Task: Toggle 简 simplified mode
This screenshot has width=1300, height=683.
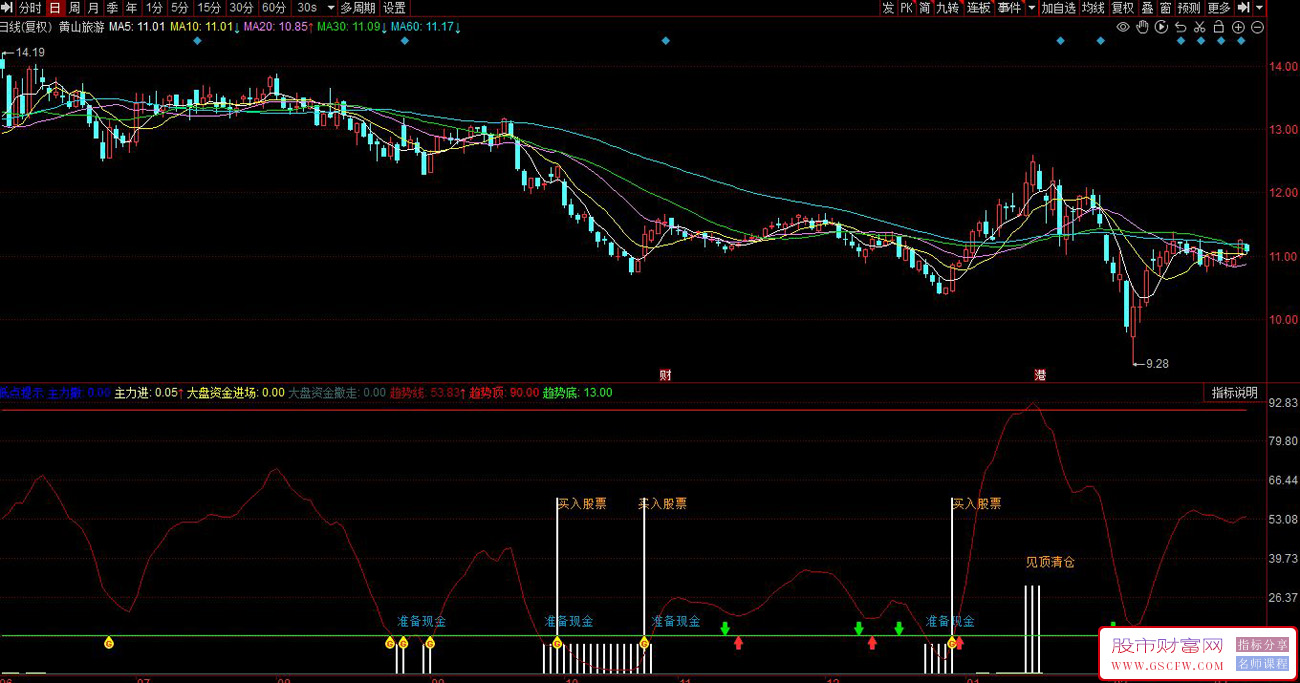Action: [925, 8]
